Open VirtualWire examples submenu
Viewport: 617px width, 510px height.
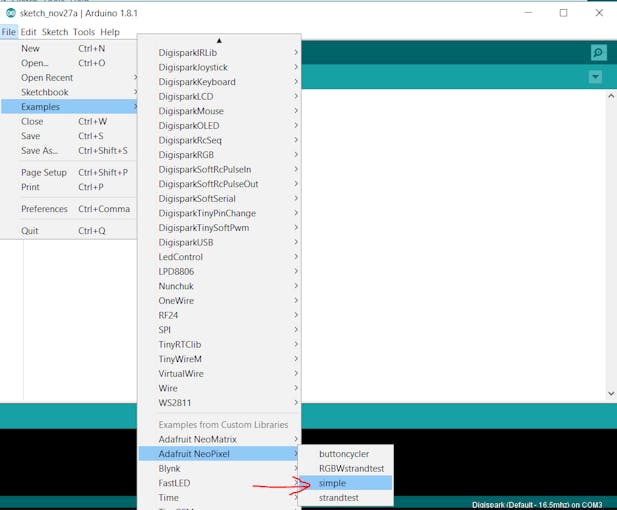pyautogui.click(x=219, y=373)
